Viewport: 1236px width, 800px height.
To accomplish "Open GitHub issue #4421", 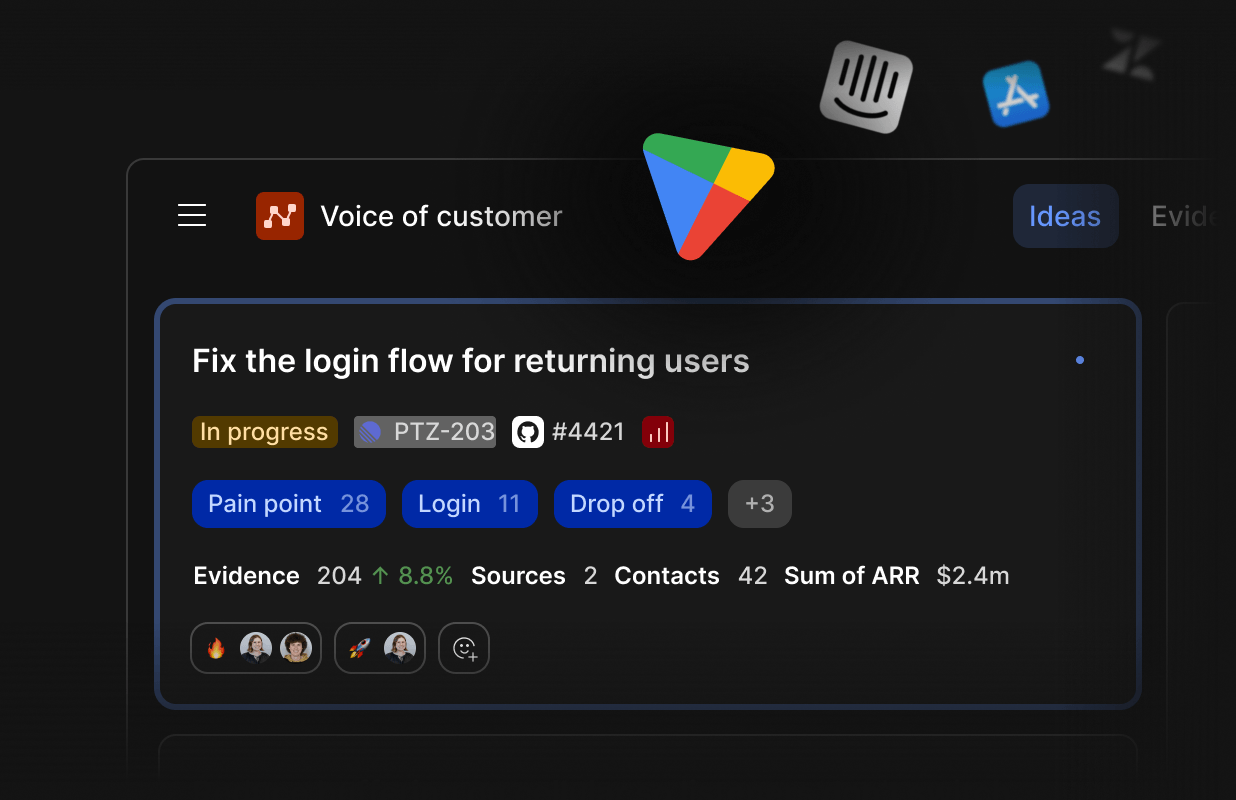I will pos(588,432).
